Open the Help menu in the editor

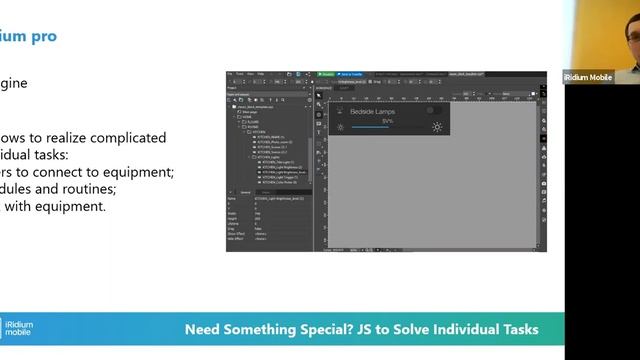coord(260,74)
